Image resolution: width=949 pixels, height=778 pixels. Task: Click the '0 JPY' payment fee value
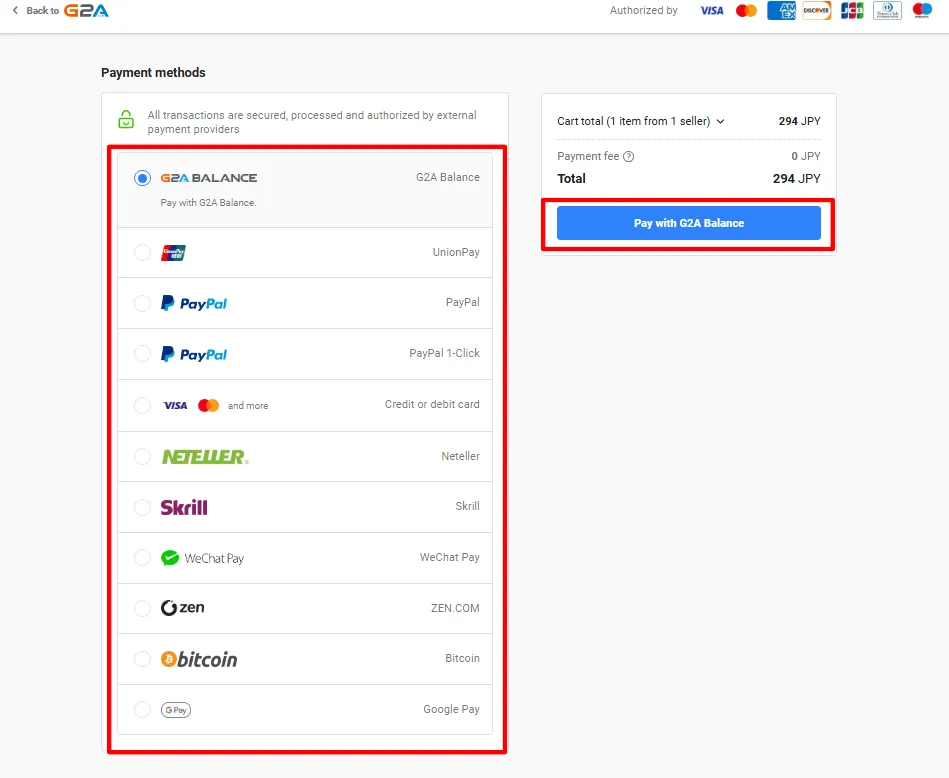[x=806, y=156]
